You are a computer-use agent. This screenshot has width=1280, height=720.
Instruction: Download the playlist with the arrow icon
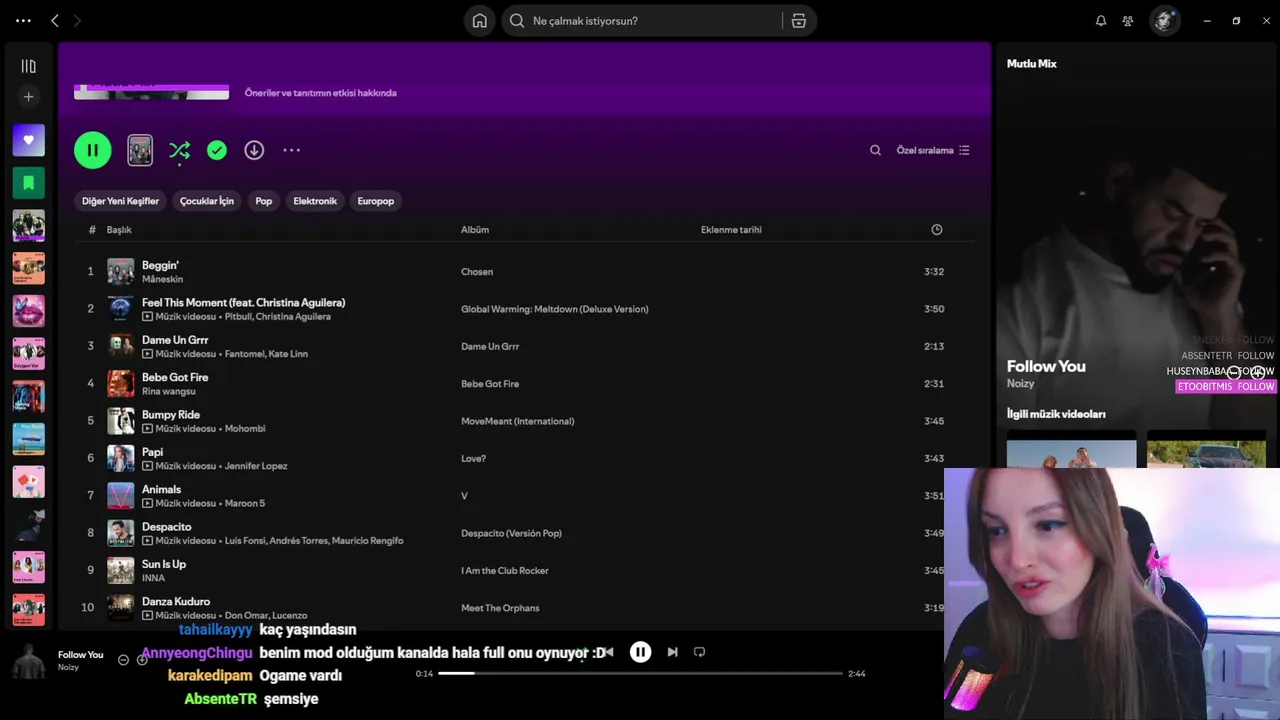click(x=254, y=150)
